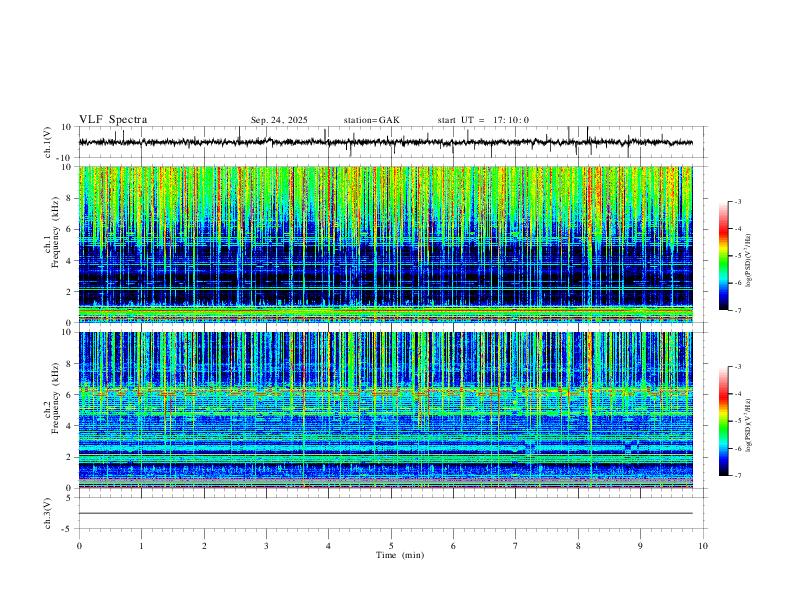Click the "start UT = 17:10:0" text

pyautogui.click(x=483, y=120)
